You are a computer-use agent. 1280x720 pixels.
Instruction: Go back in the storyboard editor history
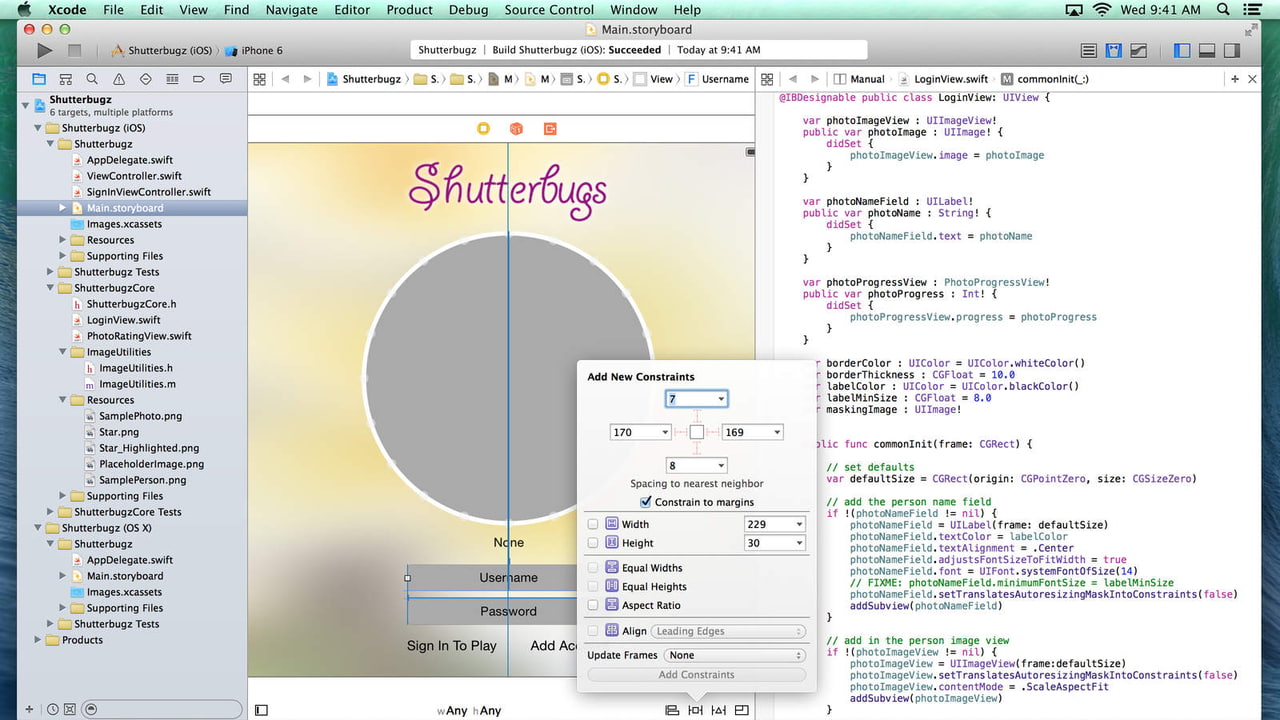tap(285, 79)
